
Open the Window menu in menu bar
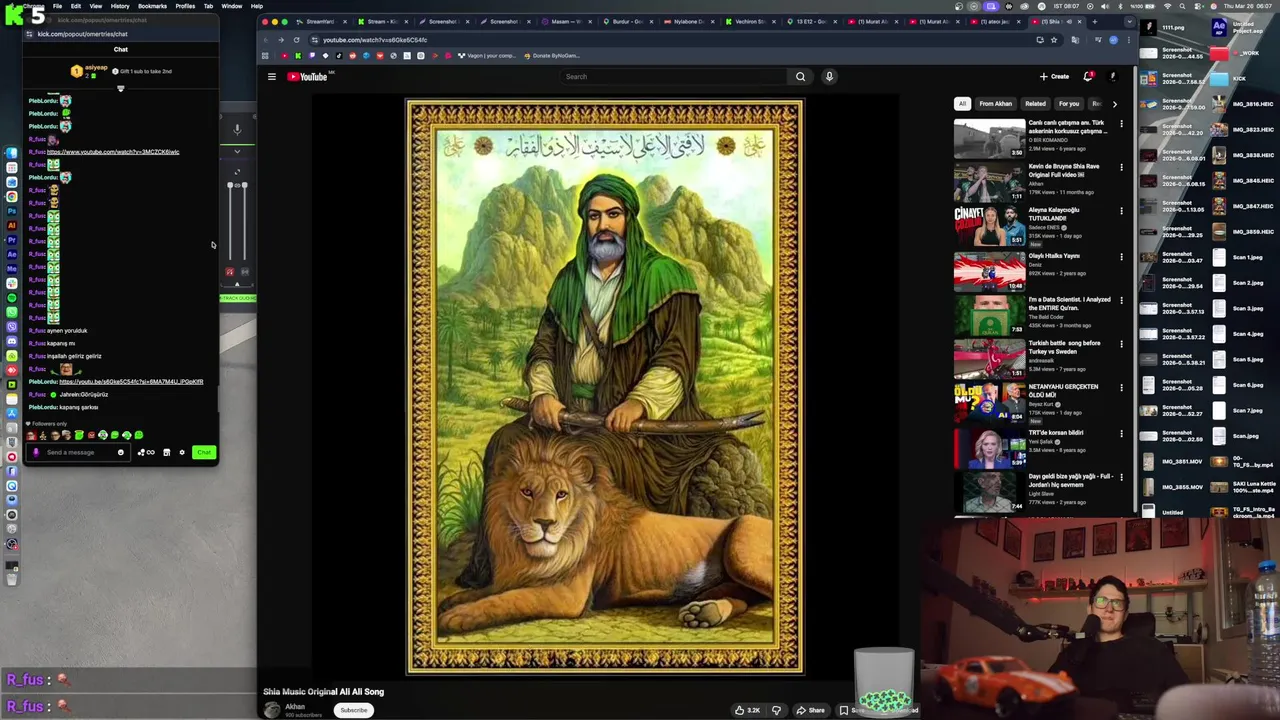pos(231,6)
